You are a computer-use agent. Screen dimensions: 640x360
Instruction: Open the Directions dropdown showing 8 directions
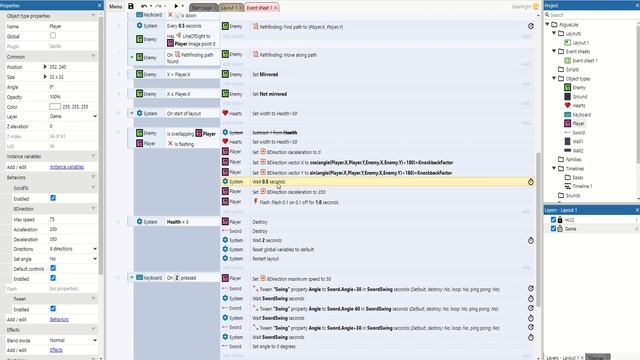[x=73, y=249]
